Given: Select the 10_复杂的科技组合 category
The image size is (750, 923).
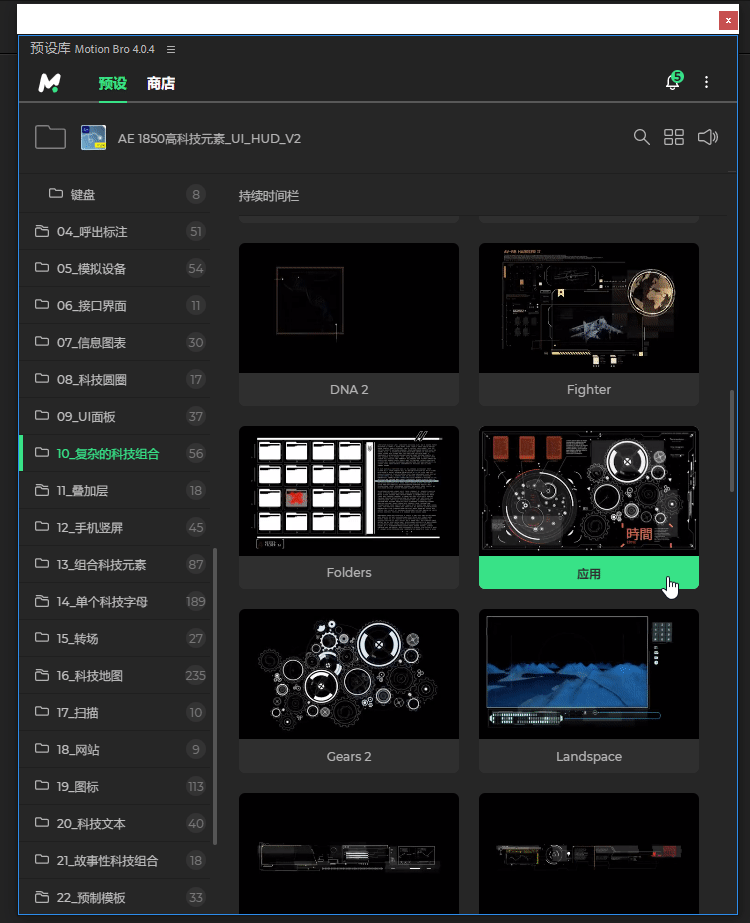Looking at the screenshot, I should [x=115, y=453].
